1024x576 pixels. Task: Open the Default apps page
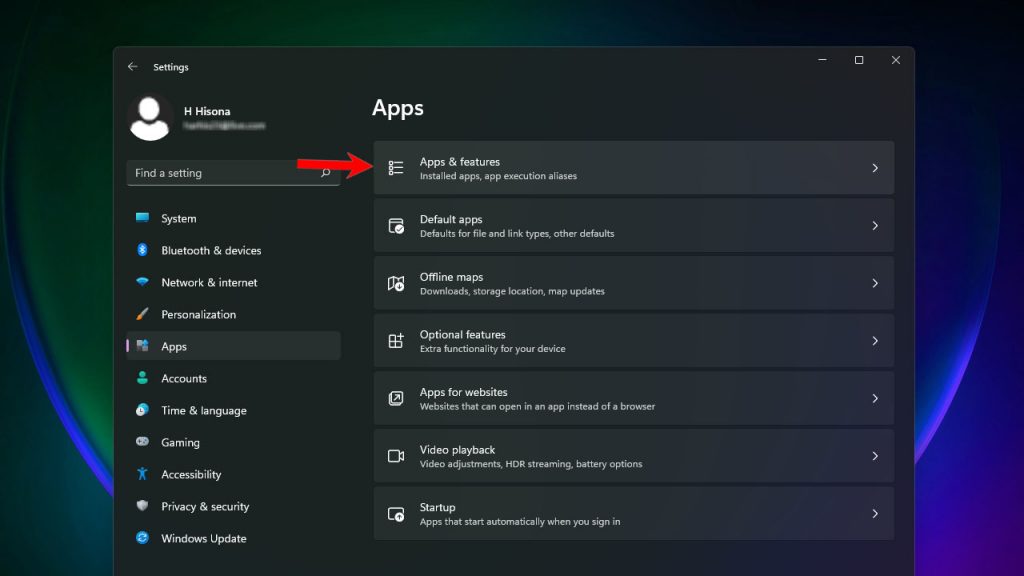tap(633, 225)
